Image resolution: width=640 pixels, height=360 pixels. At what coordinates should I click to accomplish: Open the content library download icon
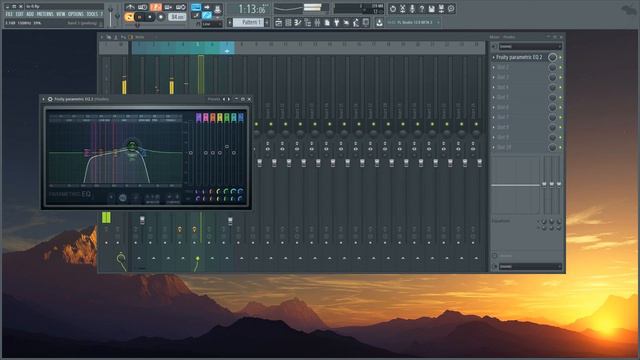pos(379,23)
